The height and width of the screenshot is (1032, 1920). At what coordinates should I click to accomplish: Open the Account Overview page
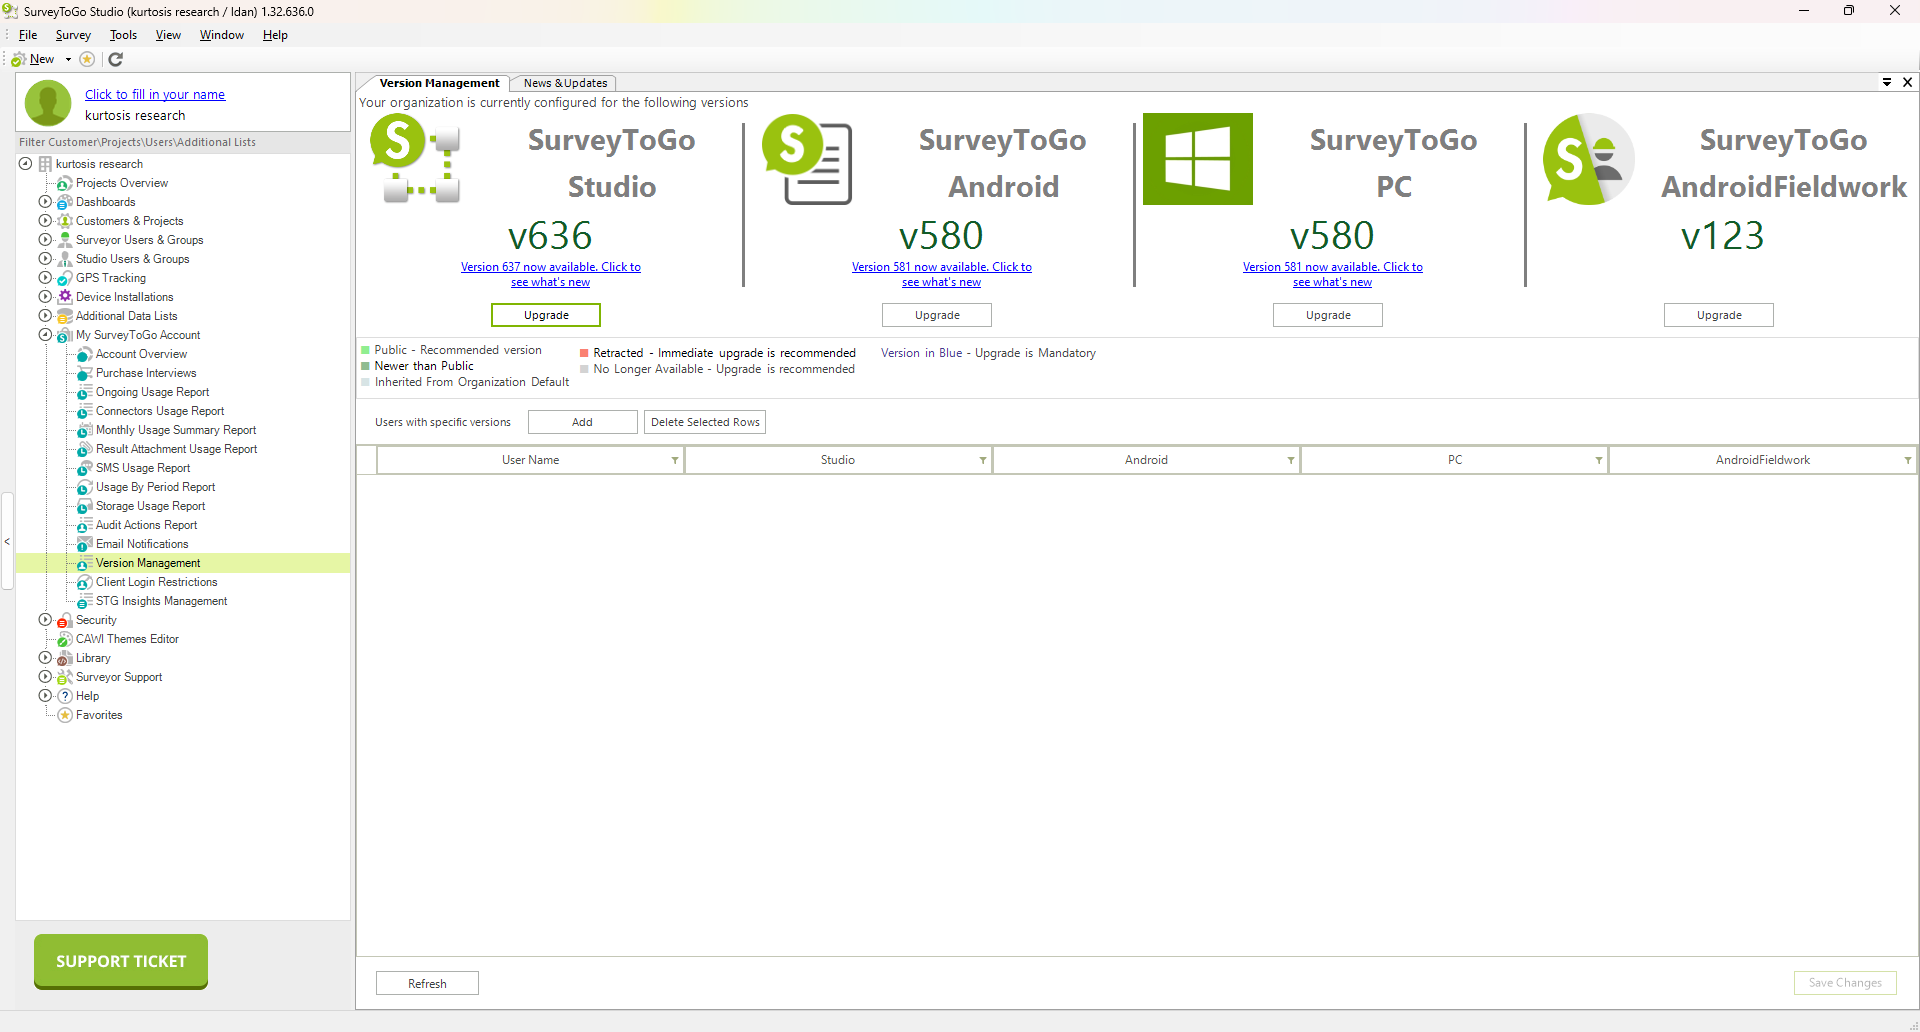pos(140,353)
